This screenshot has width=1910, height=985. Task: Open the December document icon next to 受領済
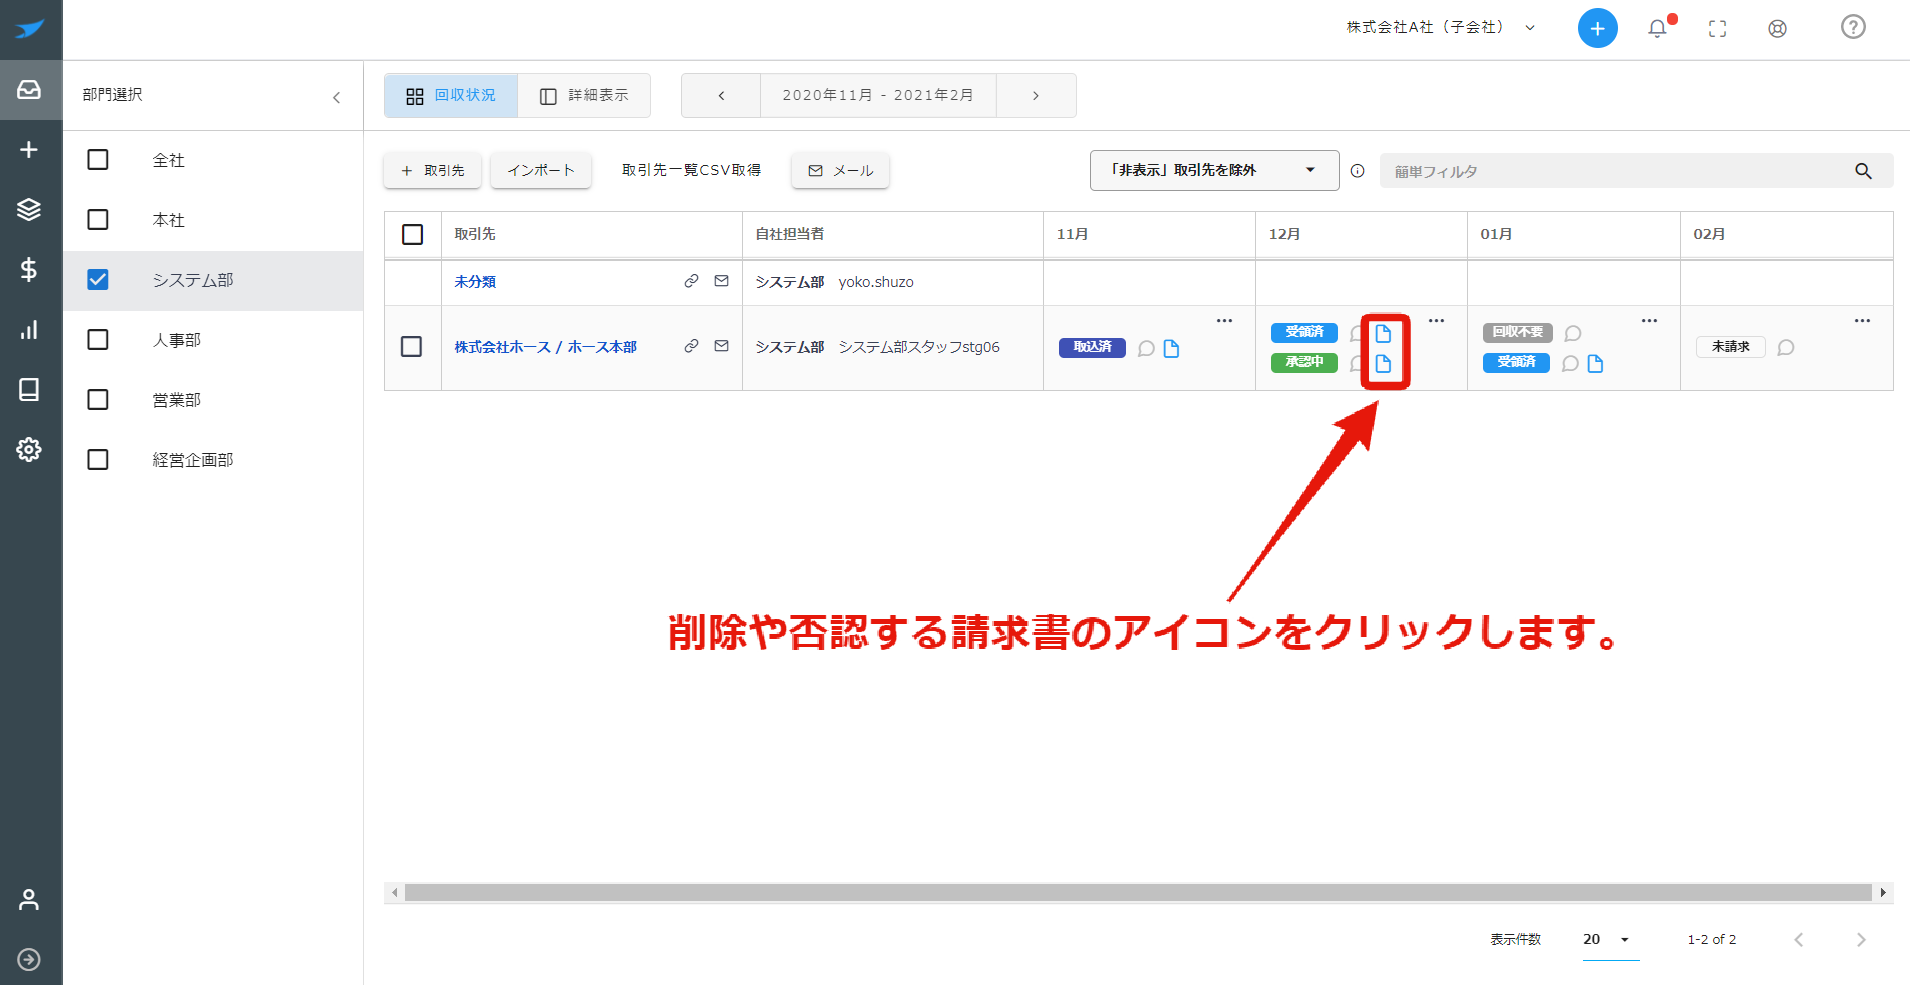[x=1383, y=333]
